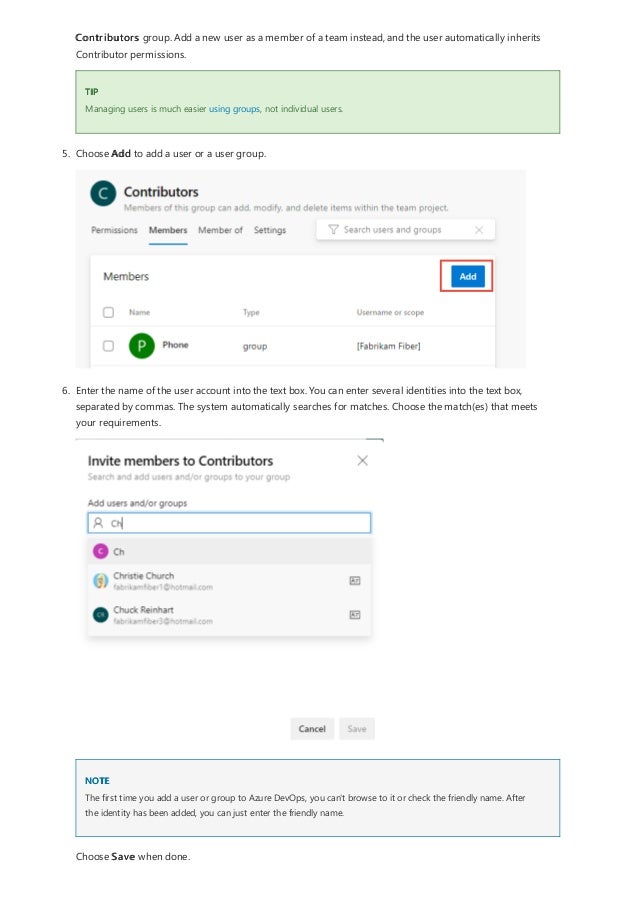Go to the Settings tab
The width and height of the screenshot is (638, 903).
coord(269,230)
